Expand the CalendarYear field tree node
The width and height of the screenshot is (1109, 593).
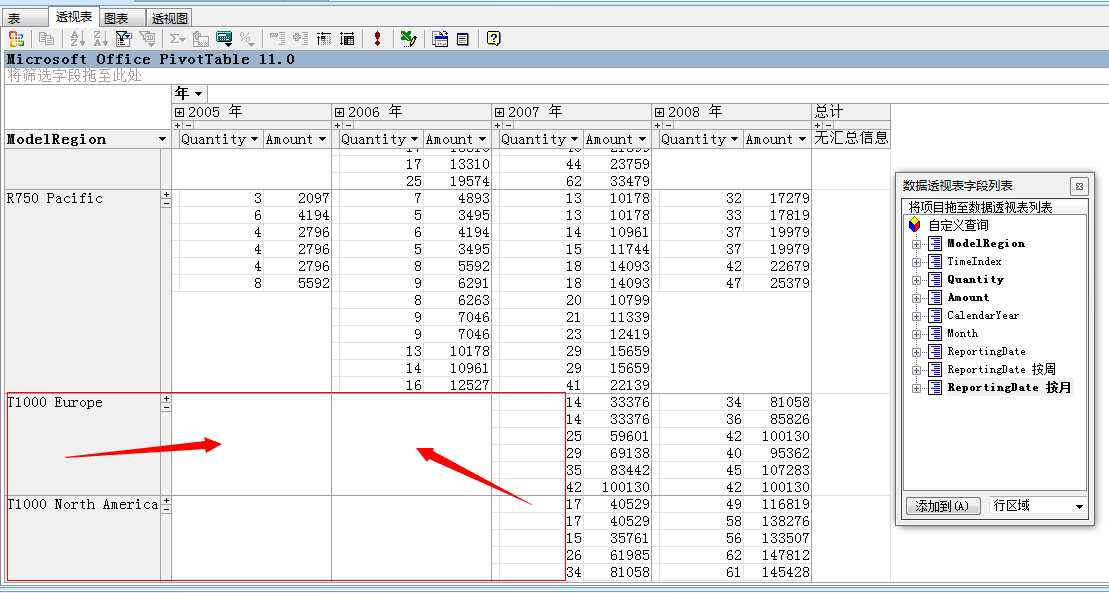[x=915, y=316]
